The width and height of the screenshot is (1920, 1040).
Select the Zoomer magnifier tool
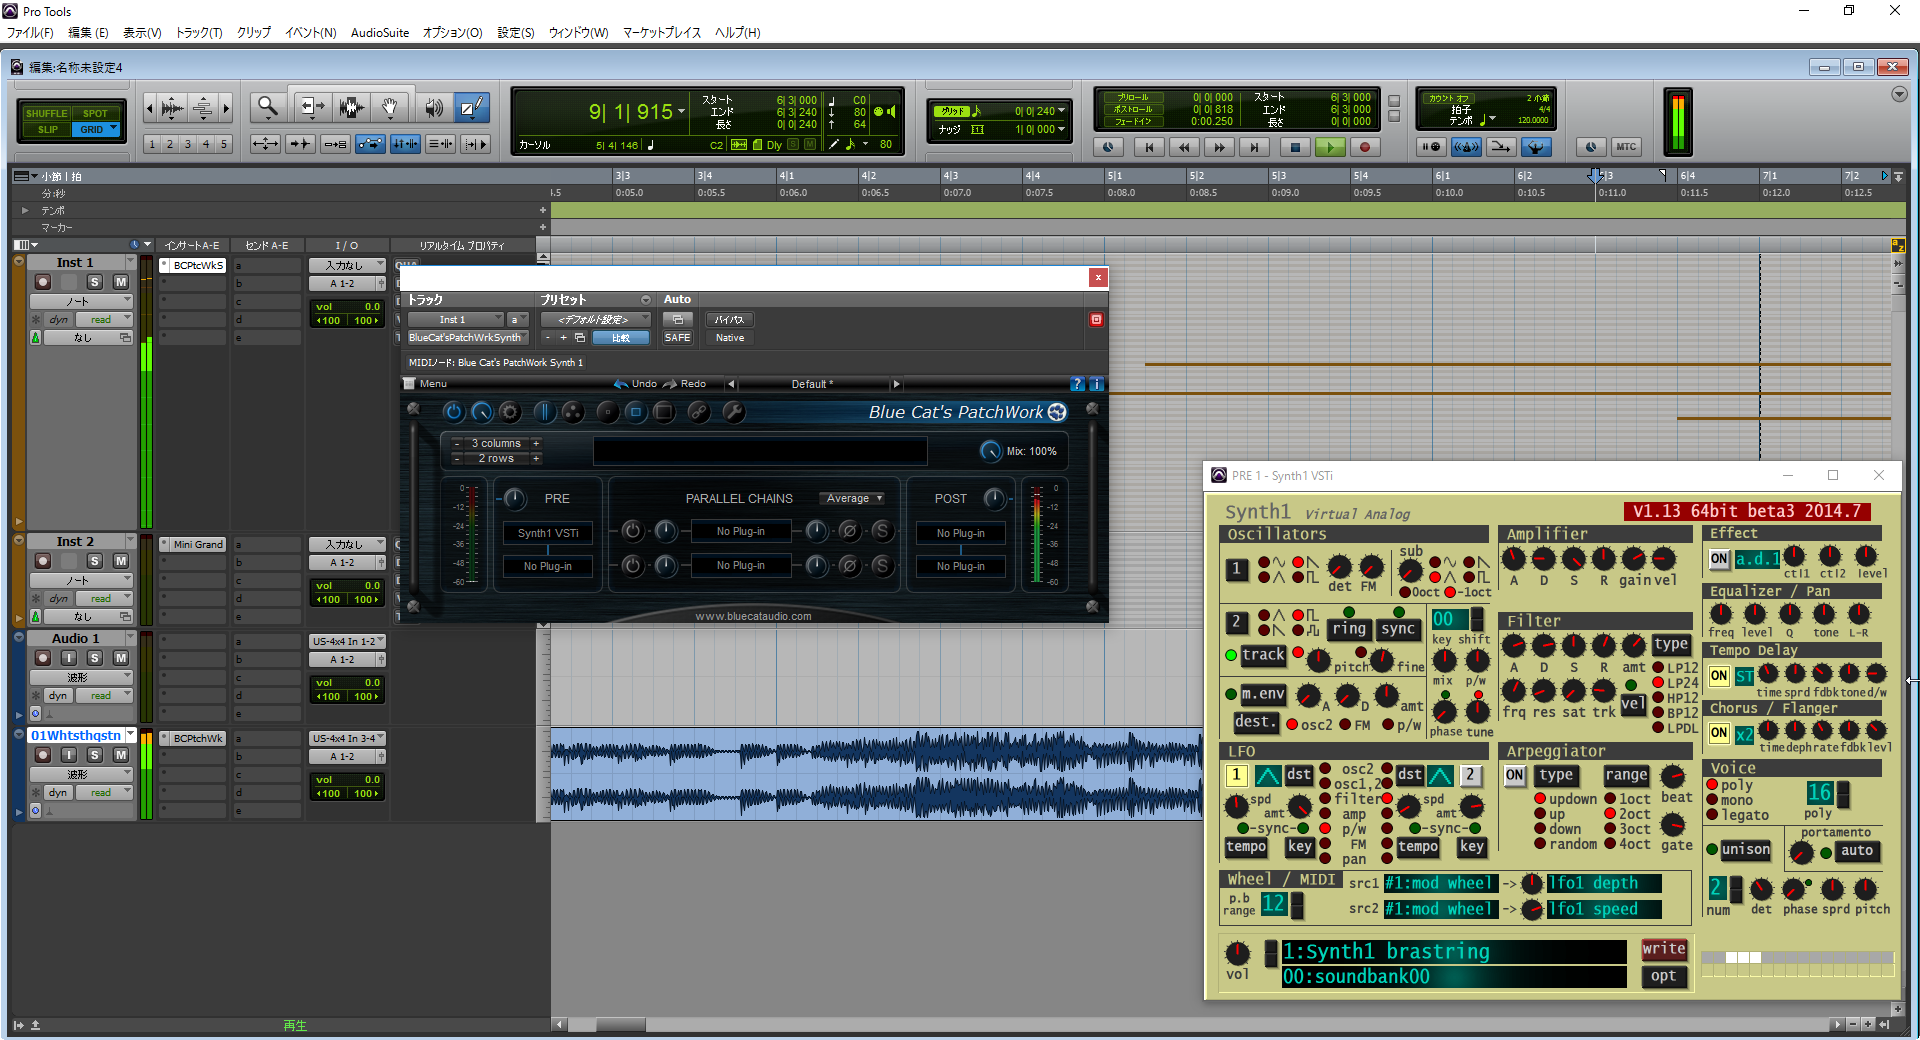(x=267, y=106)
